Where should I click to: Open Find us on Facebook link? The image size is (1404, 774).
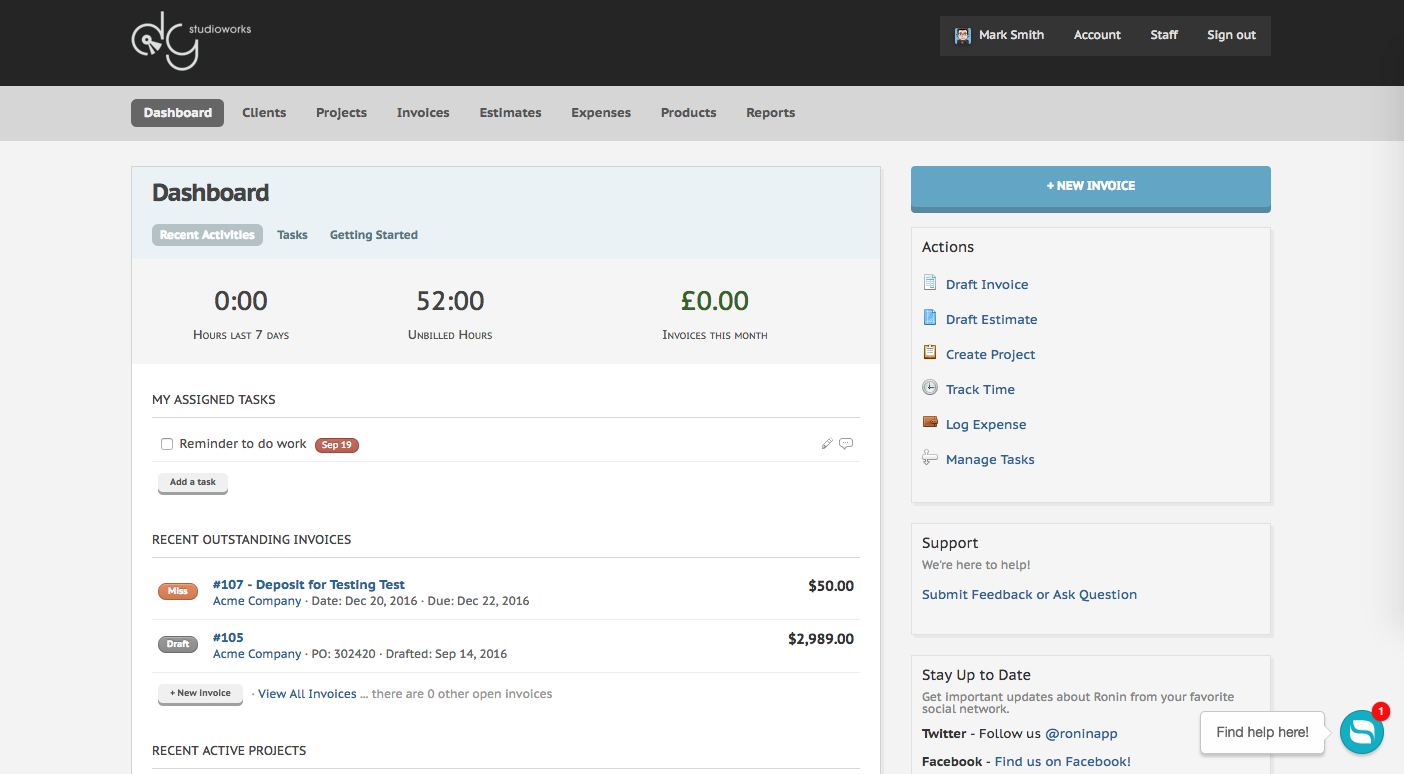click(x=1062, y=762)
